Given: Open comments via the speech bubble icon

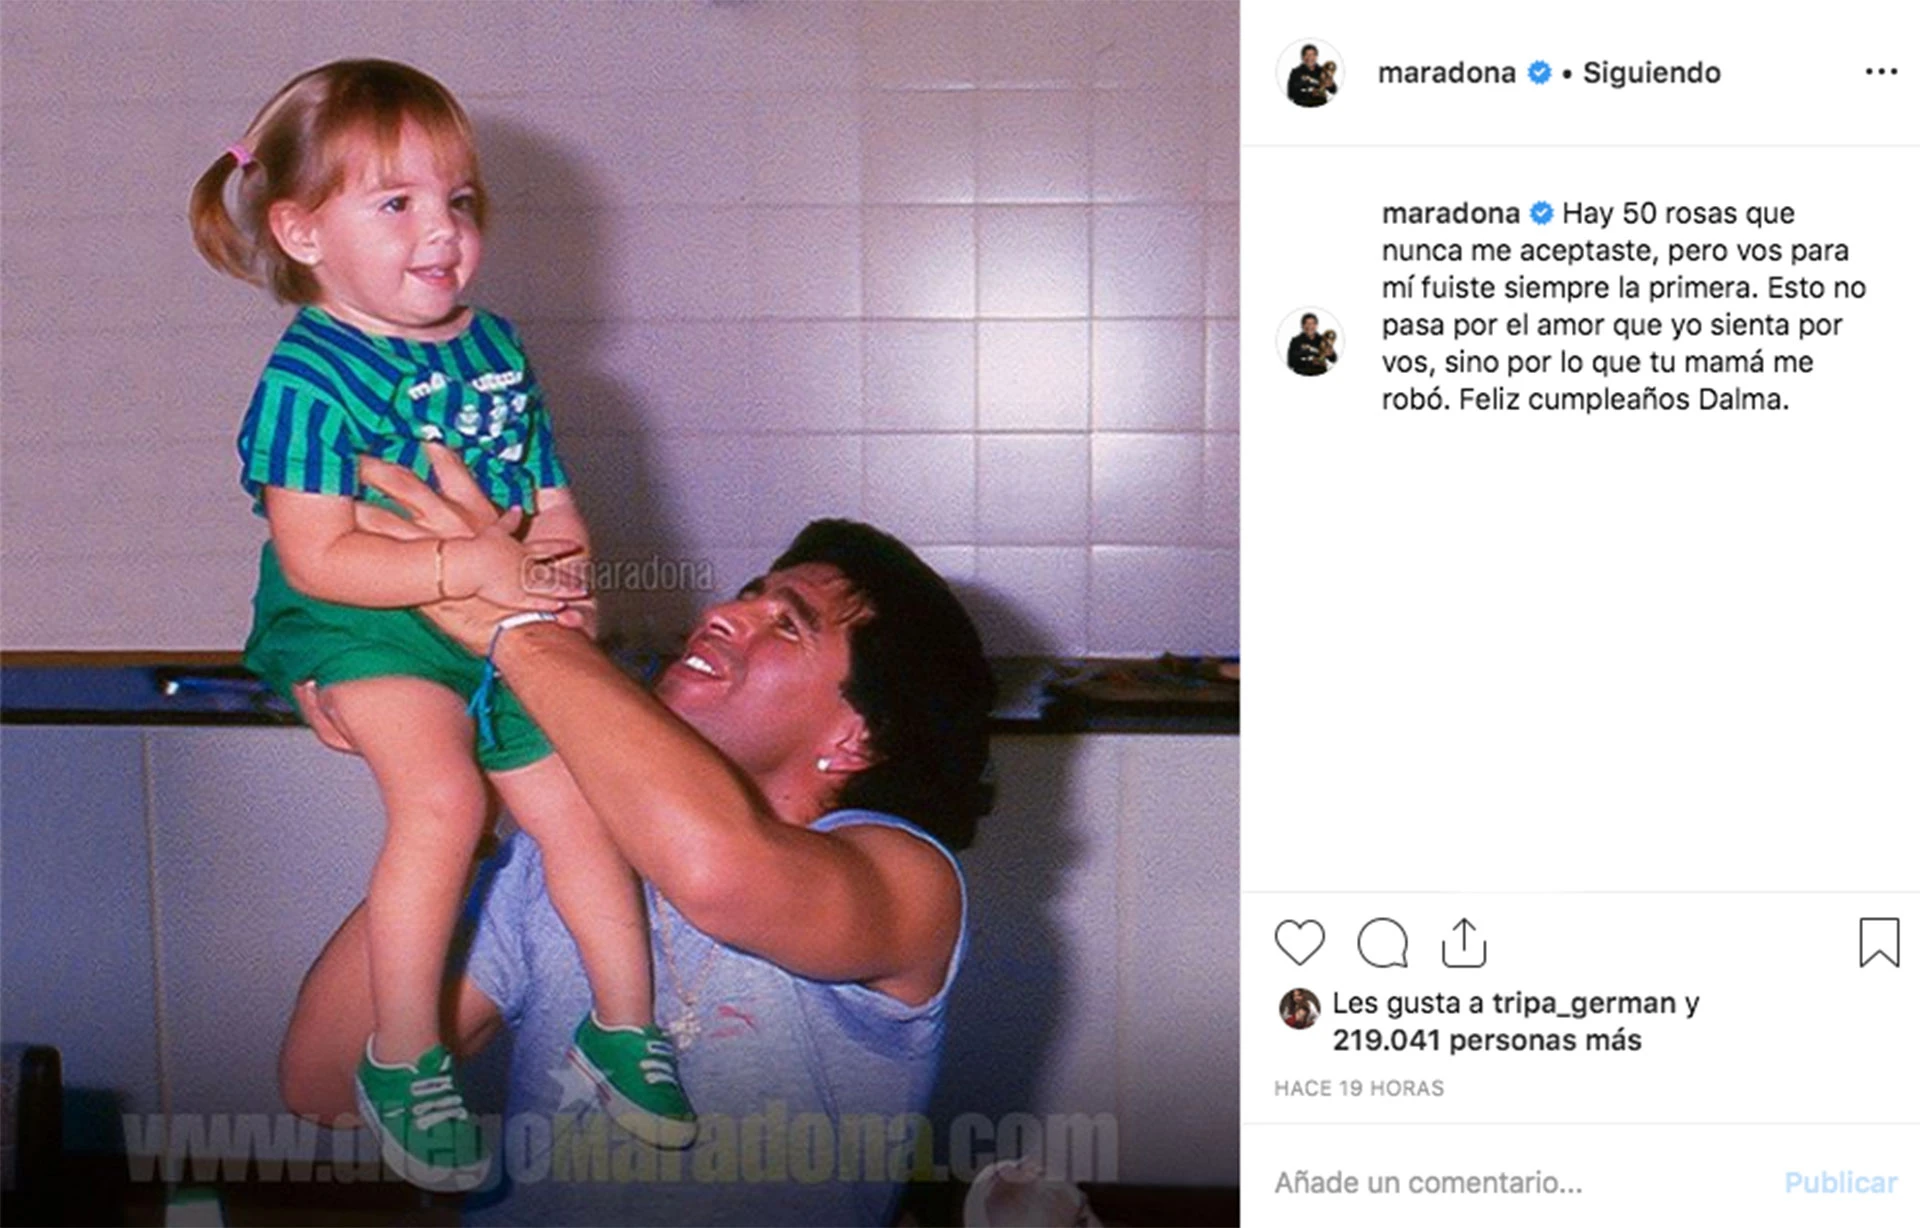Looking at the screenshot, I should (x=1382, y=942).
